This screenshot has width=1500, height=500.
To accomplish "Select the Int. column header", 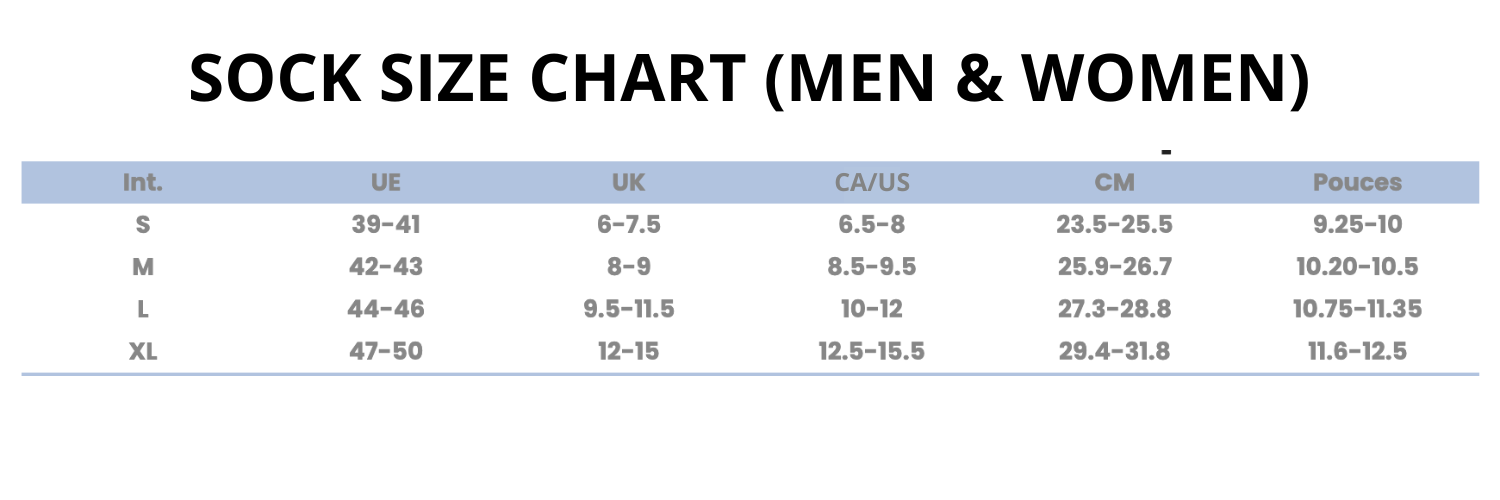I will [143, 183].
